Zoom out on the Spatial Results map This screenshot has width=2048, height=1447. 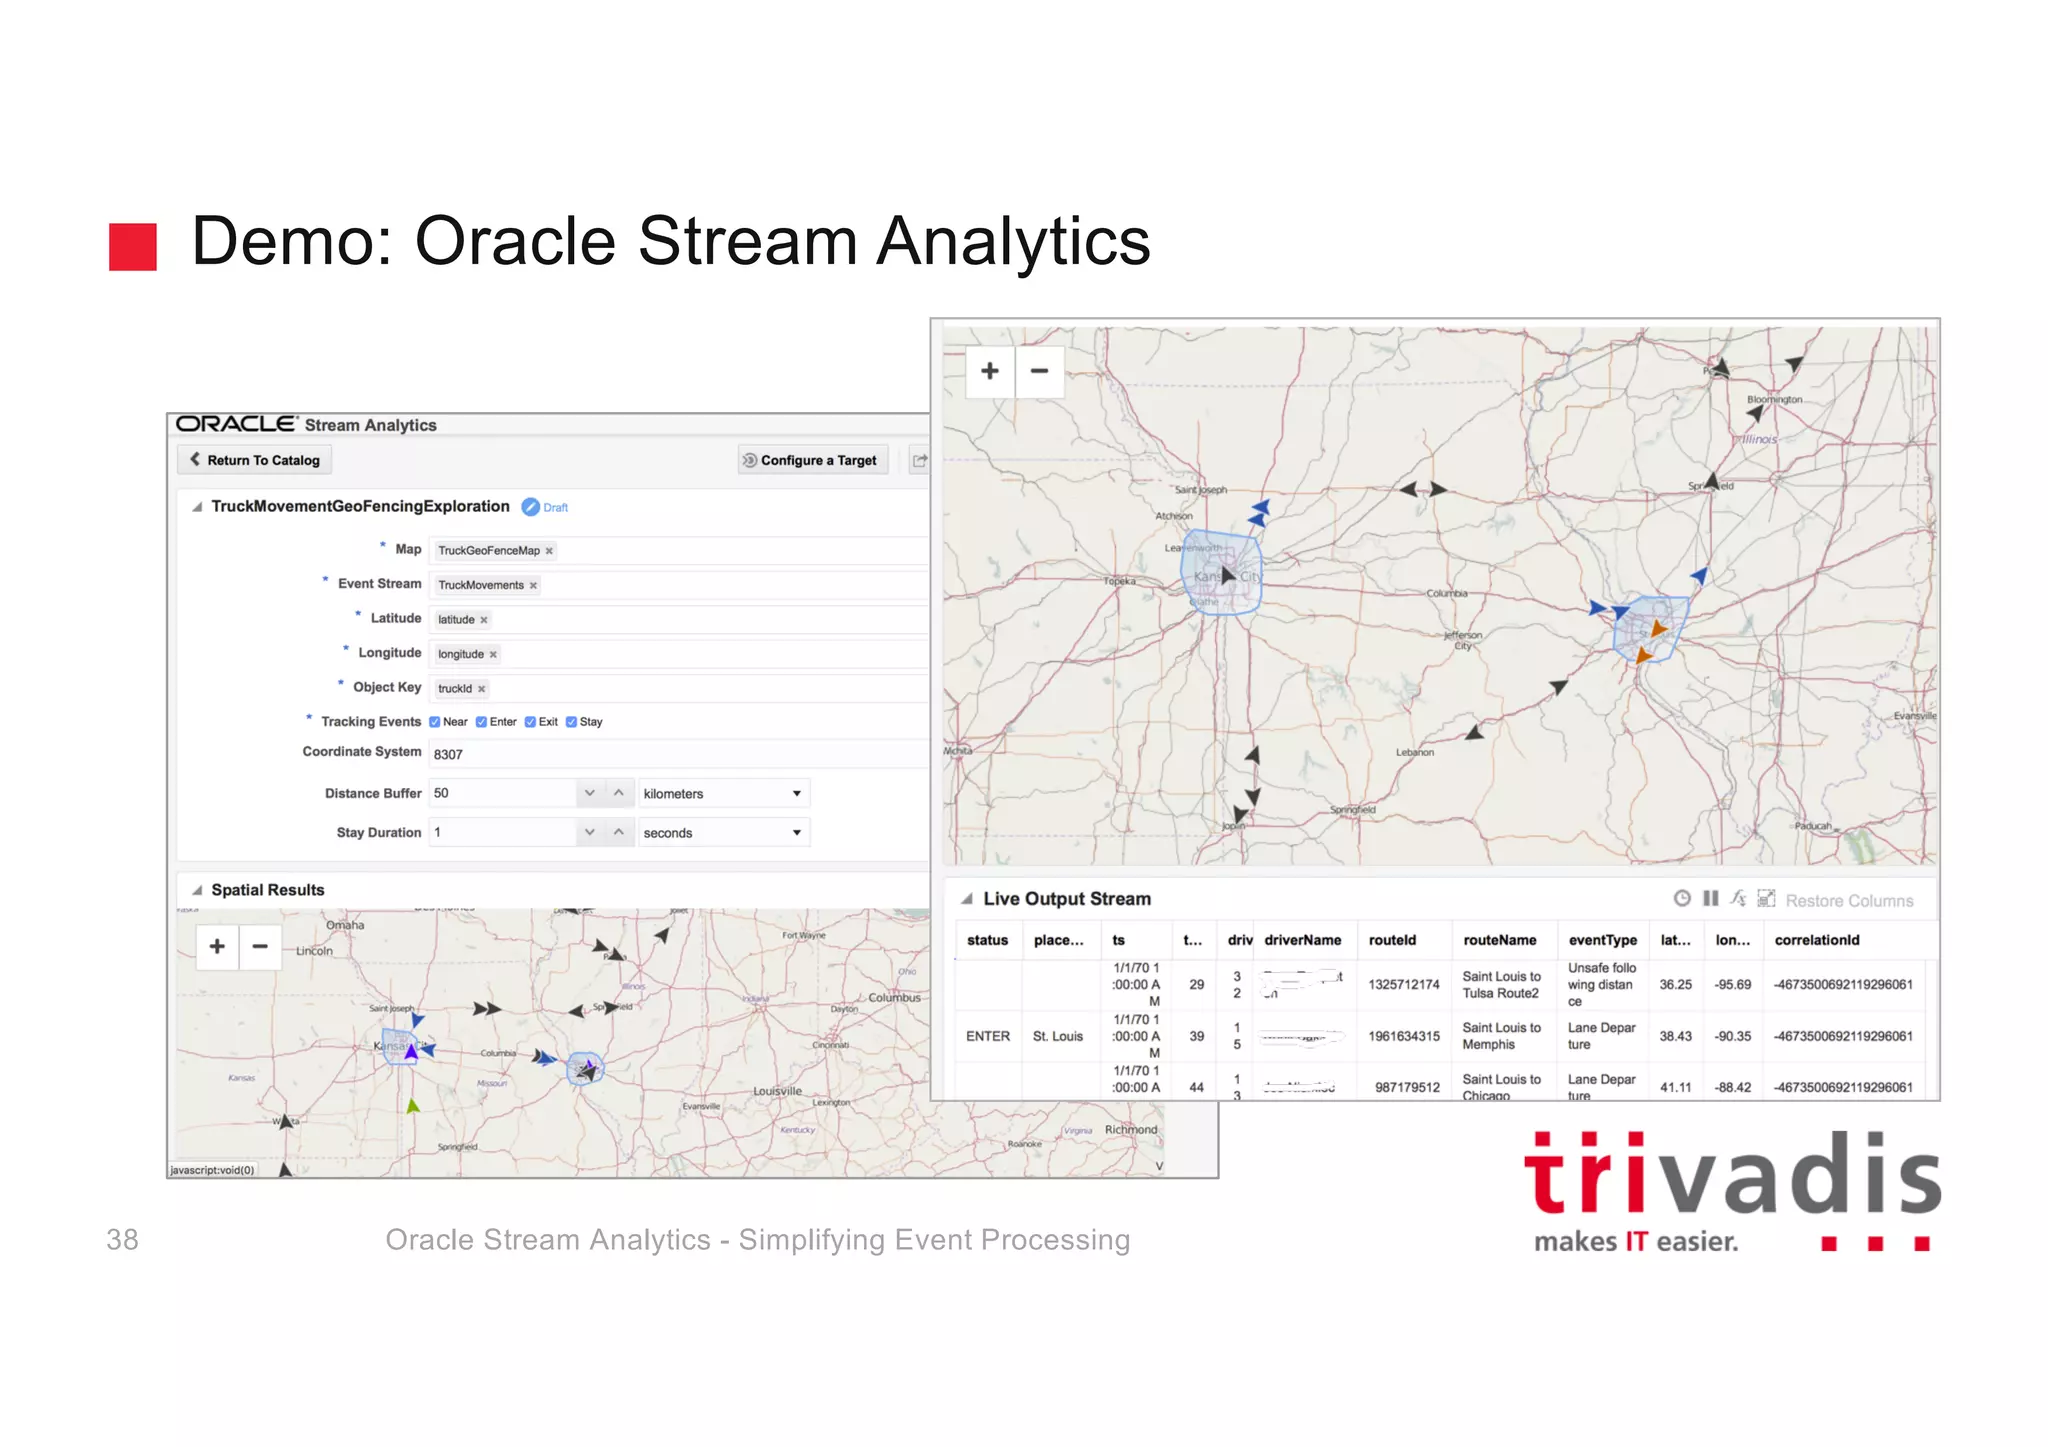260,947
